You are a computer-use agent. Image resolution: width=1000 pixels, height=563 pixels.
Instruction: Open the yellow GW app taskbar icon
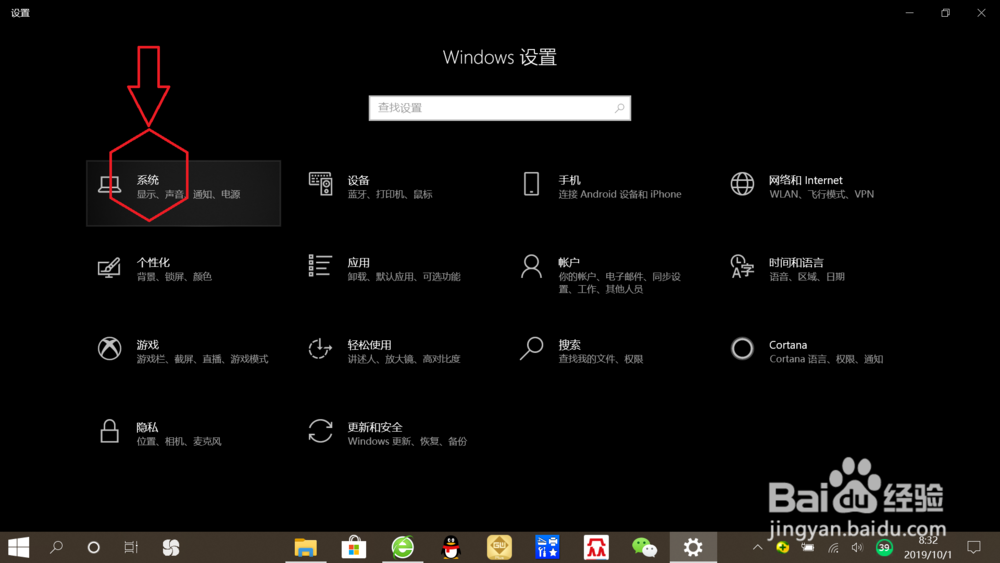point(499,547)
